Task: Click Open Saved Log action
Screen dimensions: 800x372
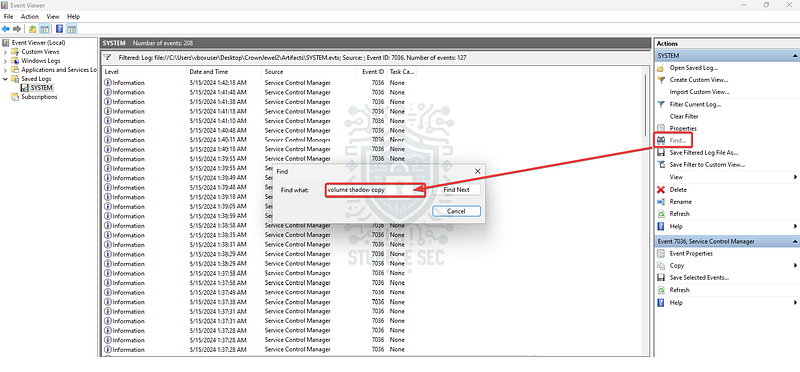Action: click(x=693, y=68)
